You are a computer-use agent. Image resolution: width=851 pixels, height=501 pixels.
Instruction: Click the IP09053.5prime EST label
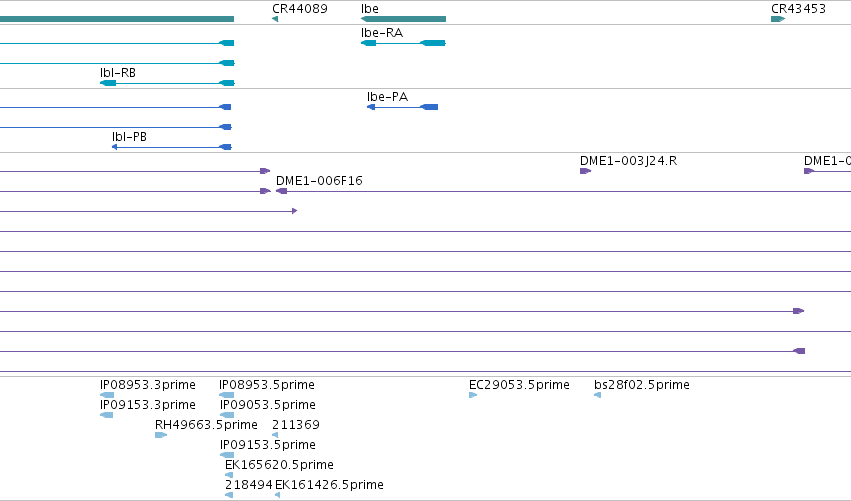point(268,405)
